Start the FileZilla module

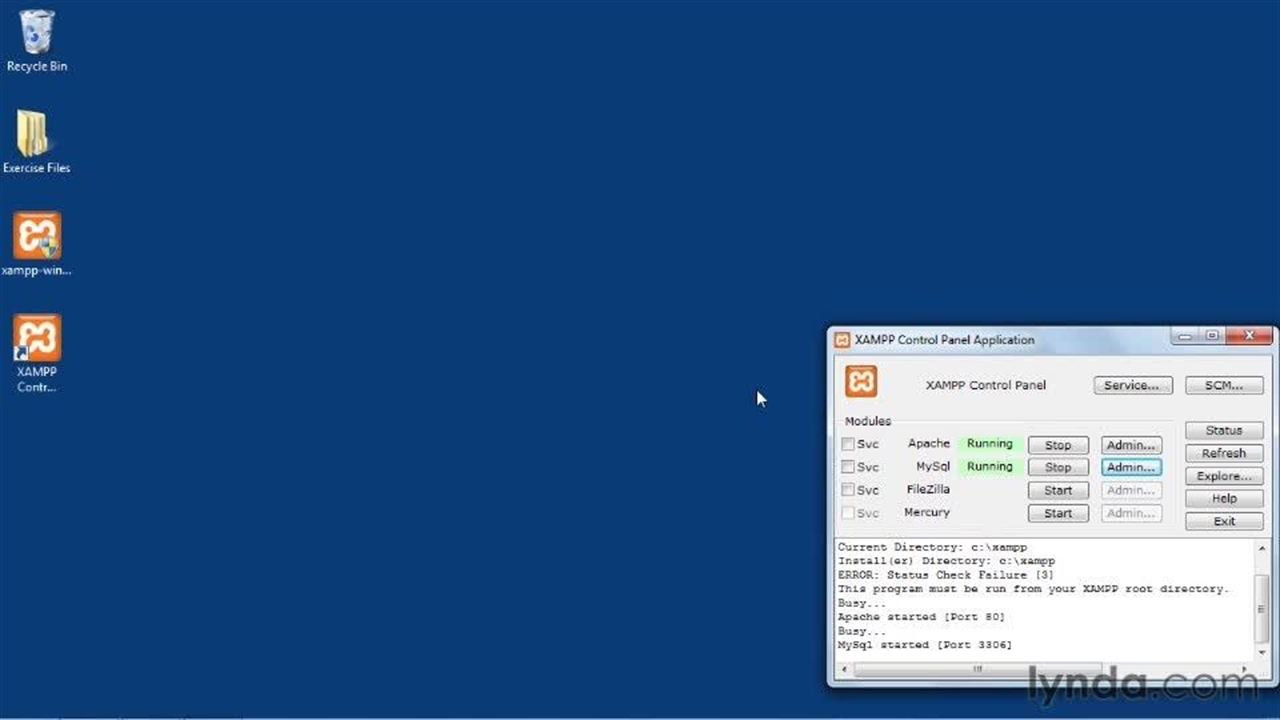click(x=1058, y=490)
